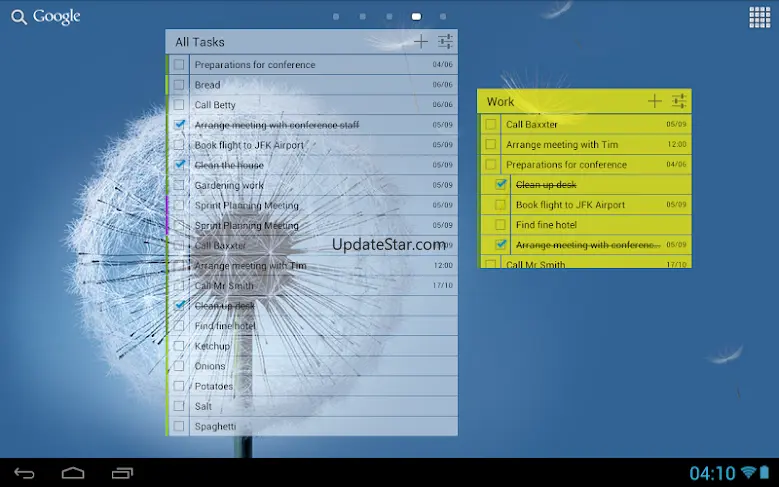Check Book flight to JFK Airport in All Tasks
Screen dimensions: 779x487
pyautogui.click(x=179, y=145)
